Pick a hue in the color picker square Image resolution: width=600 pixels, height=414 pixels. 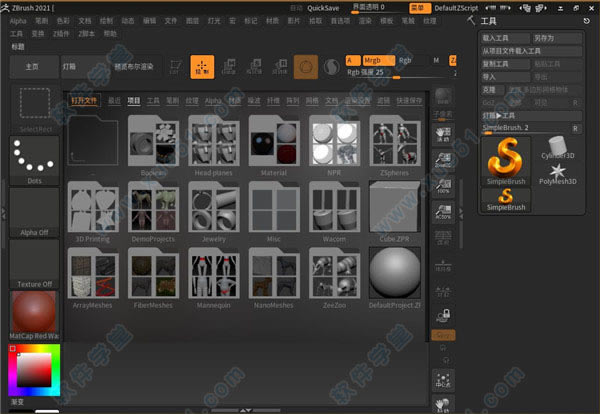[34, 370]
